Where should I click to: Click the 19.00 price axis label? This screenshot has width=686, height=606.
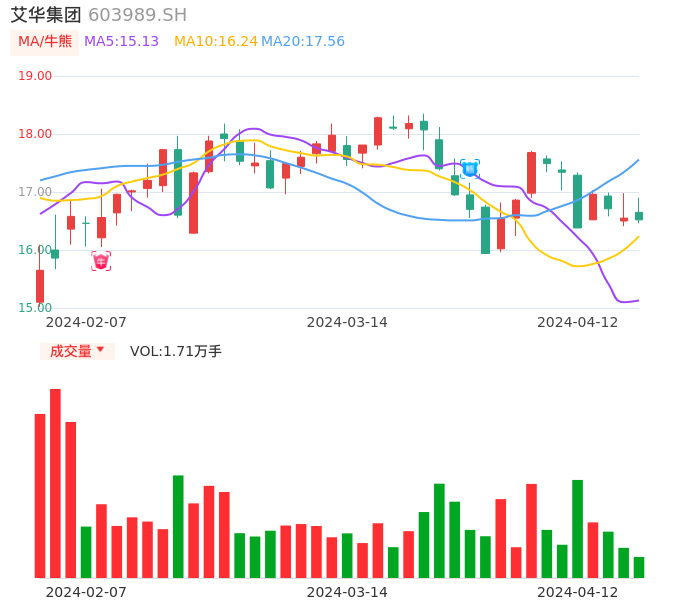[35, 76]
